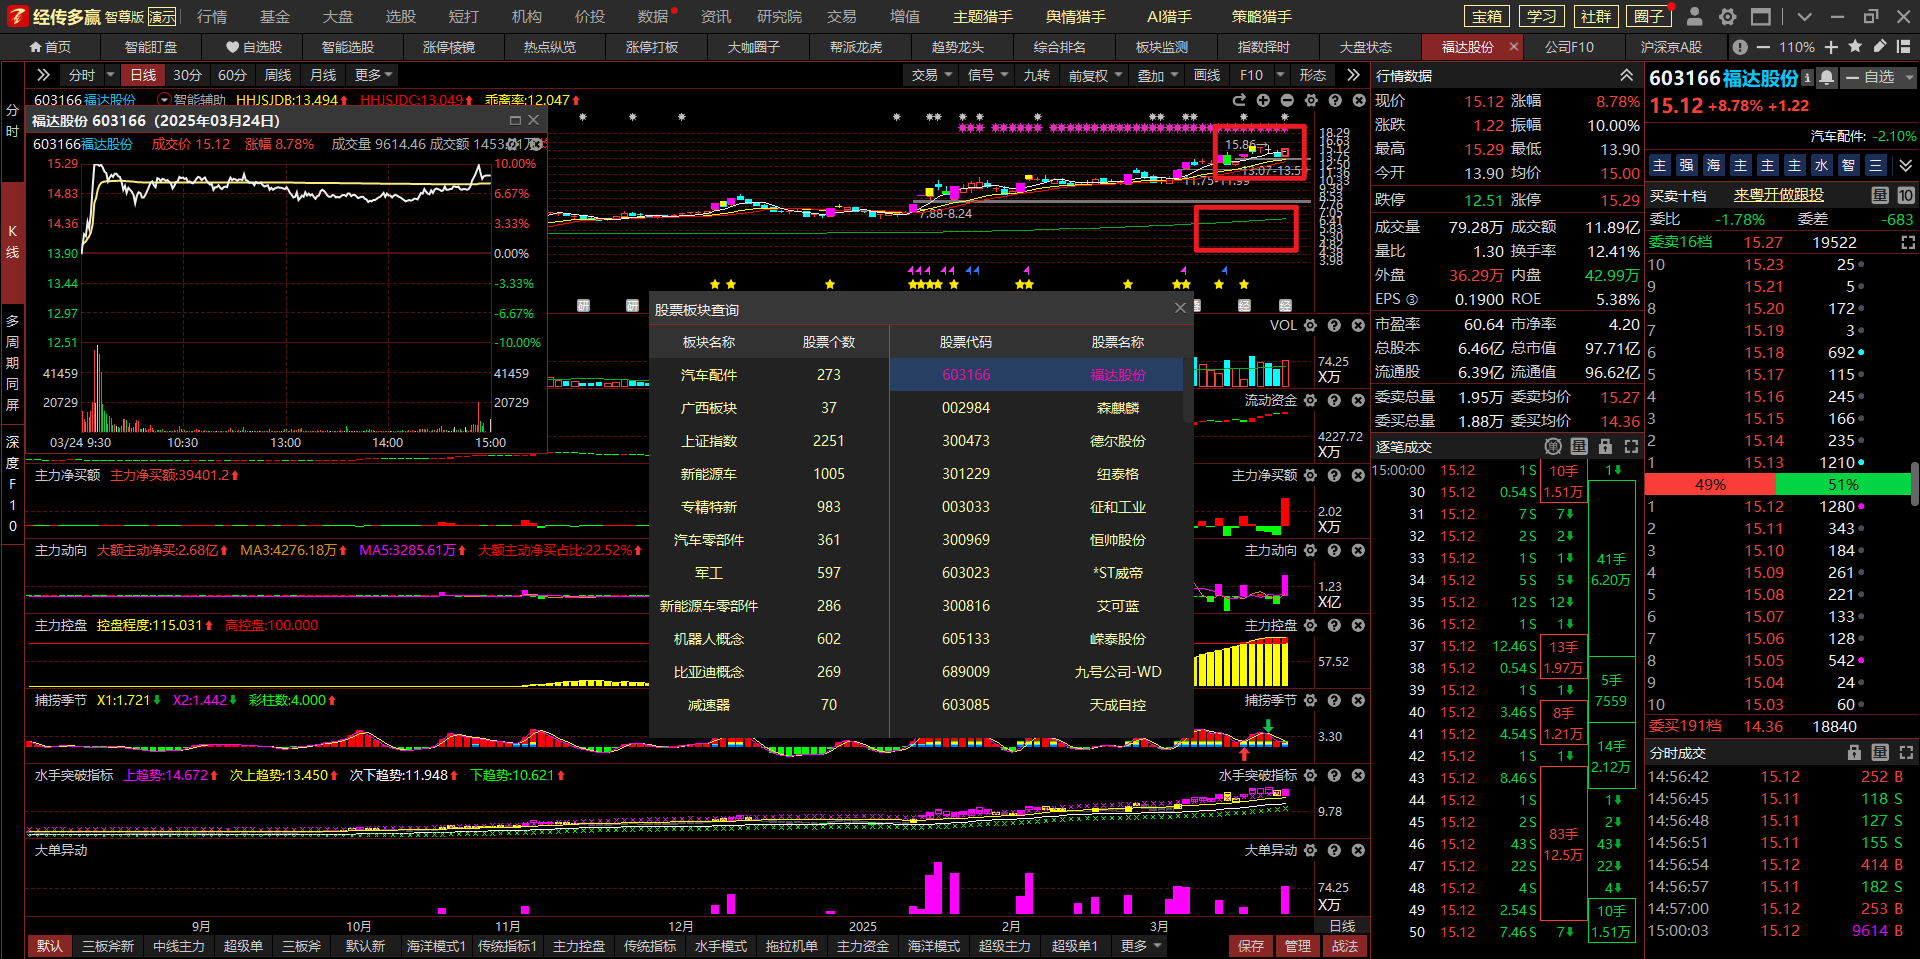The width and height of the screenshot is (1920, 959).
Task: Toggle the 智能辅助 option above chart
Action: coord(192,100)
